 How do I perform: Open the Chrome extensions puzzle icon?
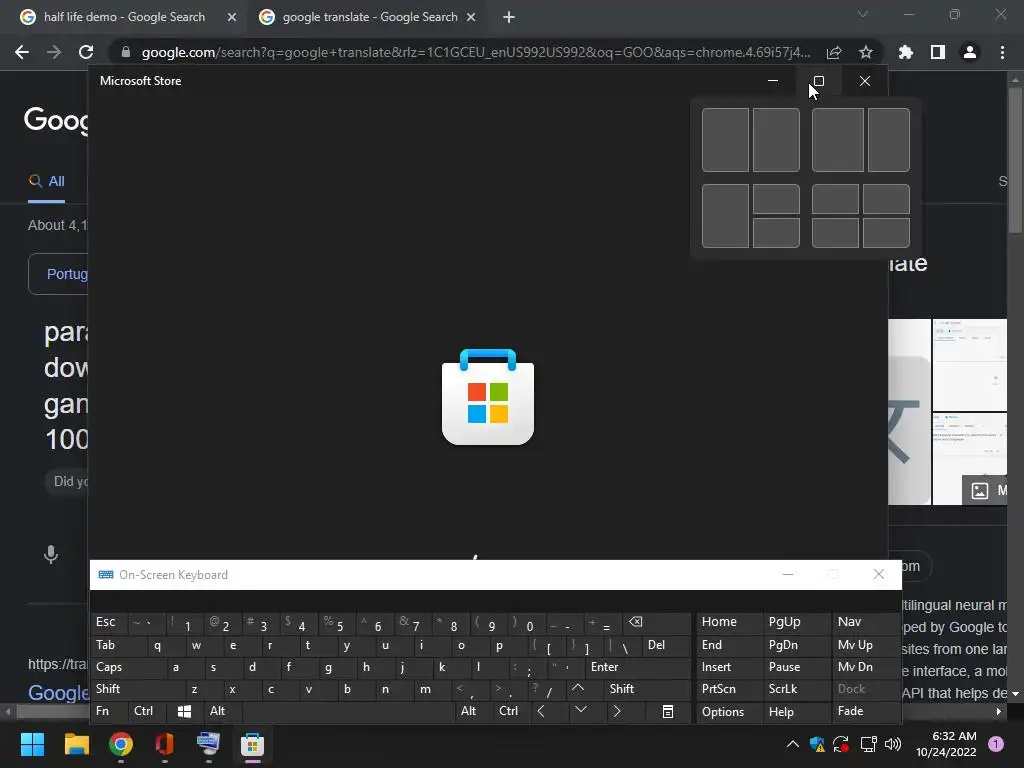pyautogui.click(x=906, y=52)
